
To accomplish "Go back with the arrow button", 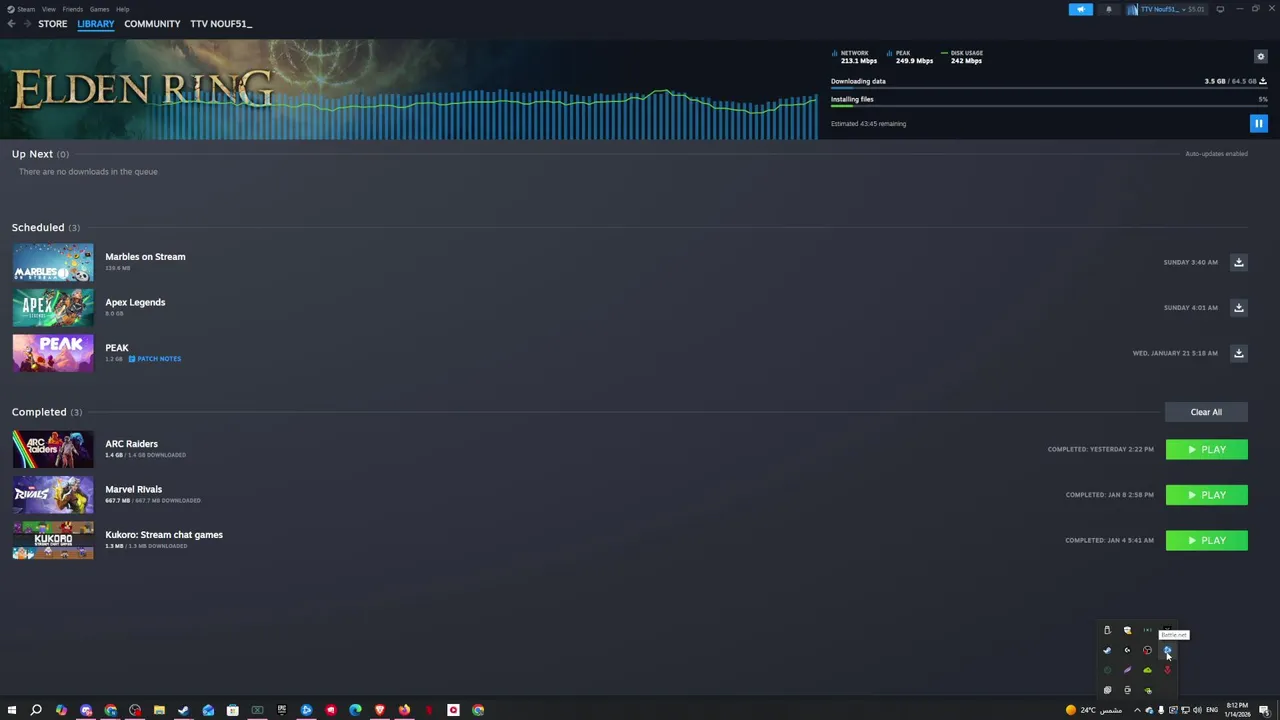I will click(x=11, y=24).
